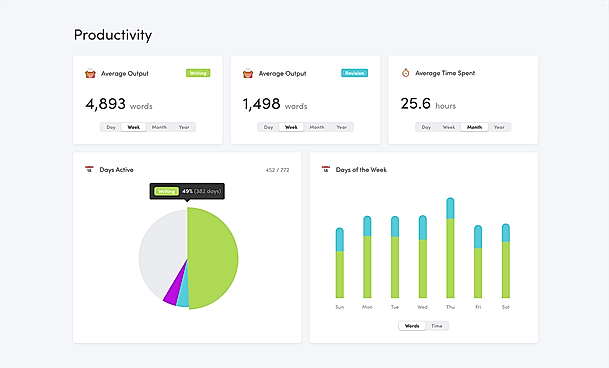Image resolution: width=609 pixels, height=368 pixels.
Task: Select Day on the Writing output card
Action: point(111,127)
